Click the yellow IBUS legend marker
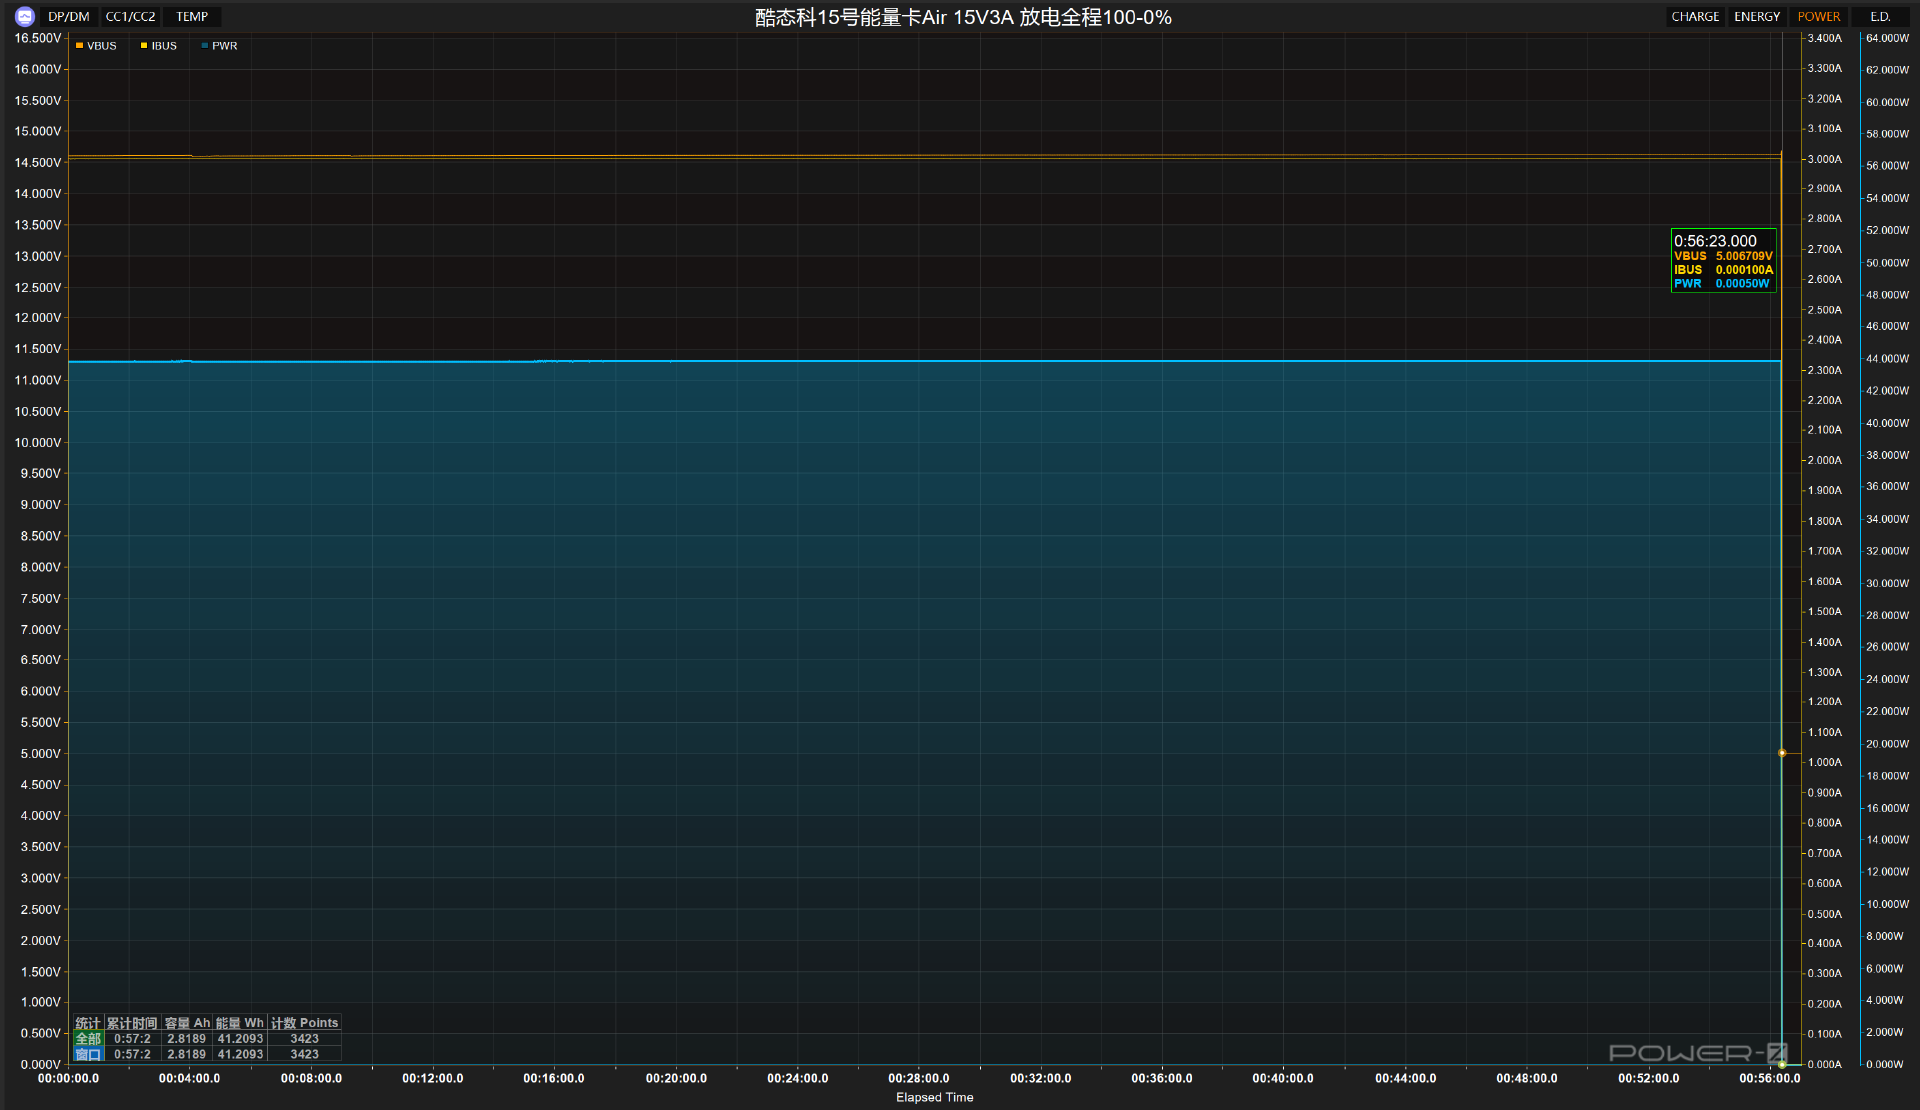The image size is (1920, 1110). point(144,46)
